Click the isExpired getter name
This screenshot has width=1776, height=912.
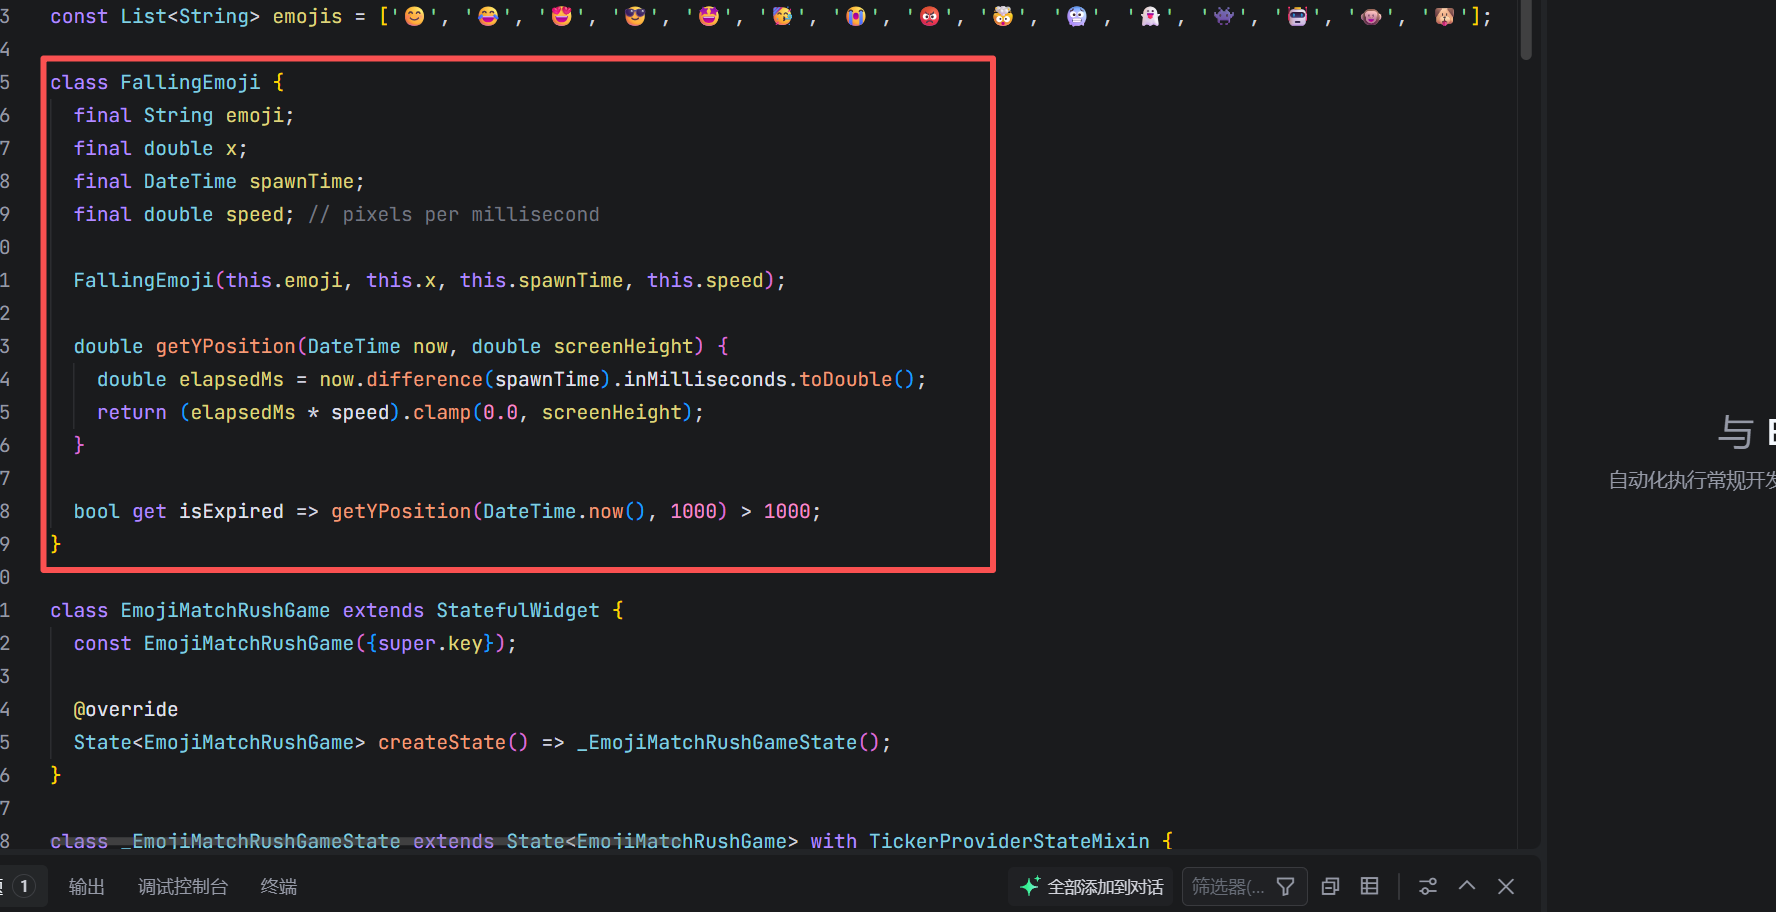tap(231, 511)
